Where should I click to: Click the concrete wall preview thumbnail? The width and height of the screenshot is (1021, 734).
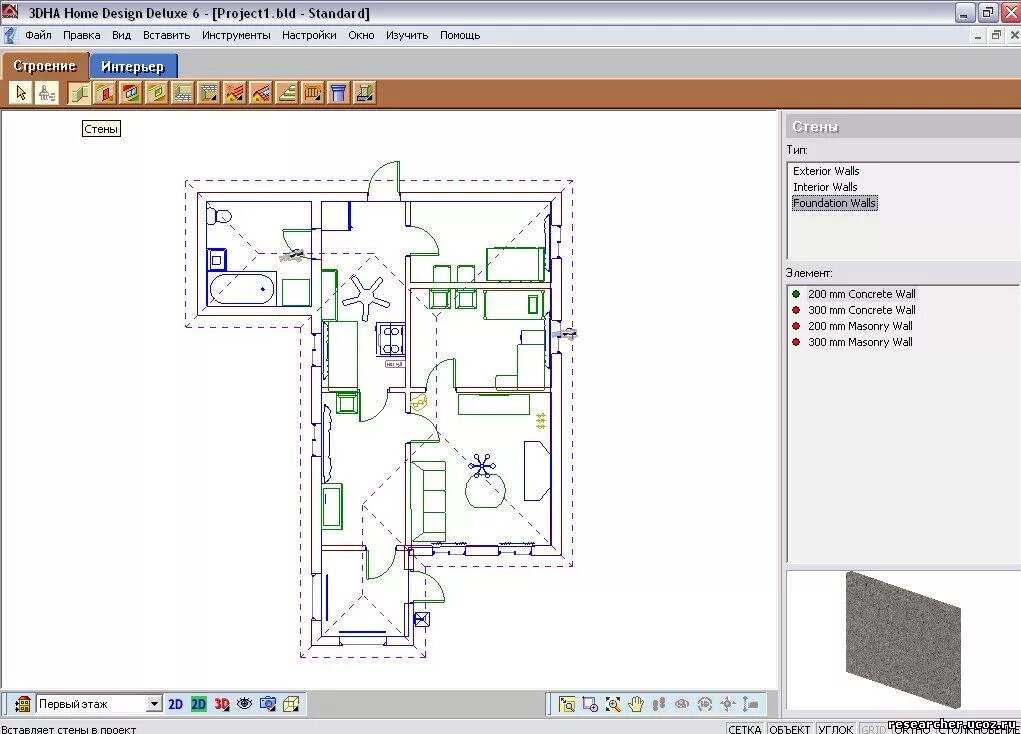(x=902, y=639)
